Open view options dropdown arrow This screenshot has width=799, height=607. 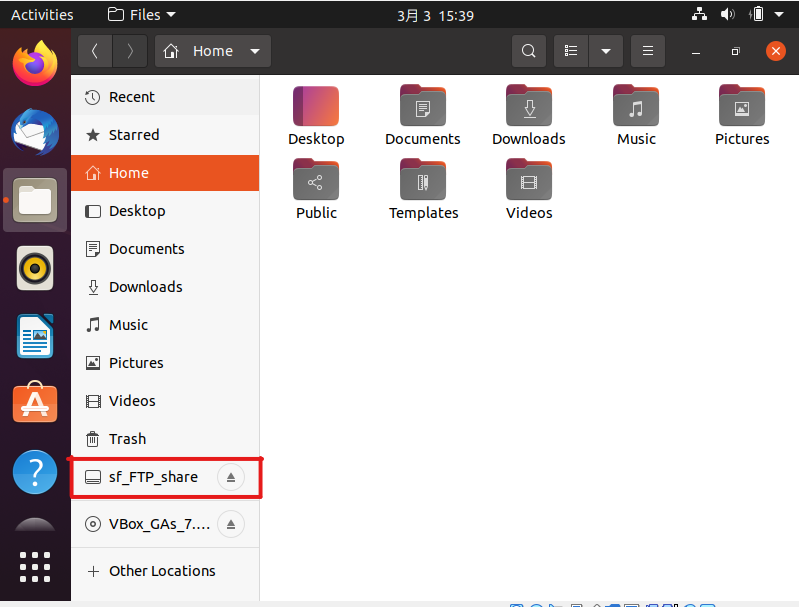pos(606,51)
